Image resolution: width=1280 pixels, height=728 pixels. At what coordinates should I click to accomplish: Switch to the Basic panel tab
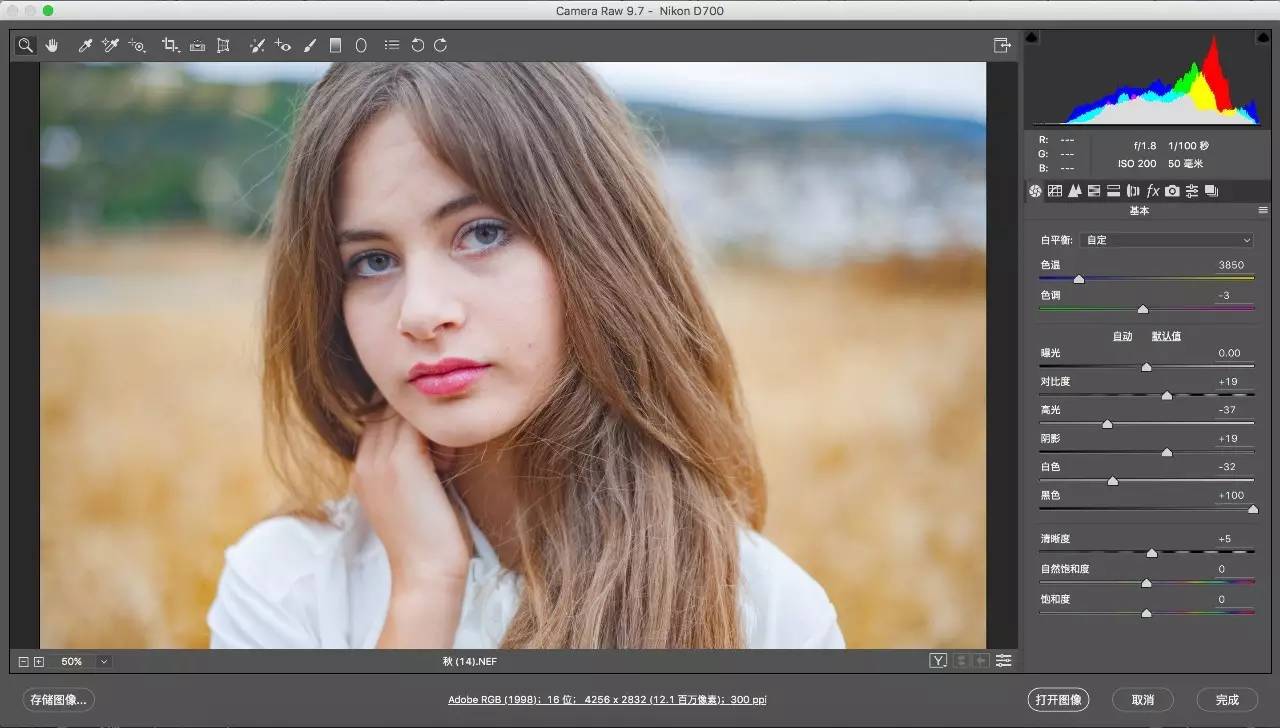coord(1035,191)
